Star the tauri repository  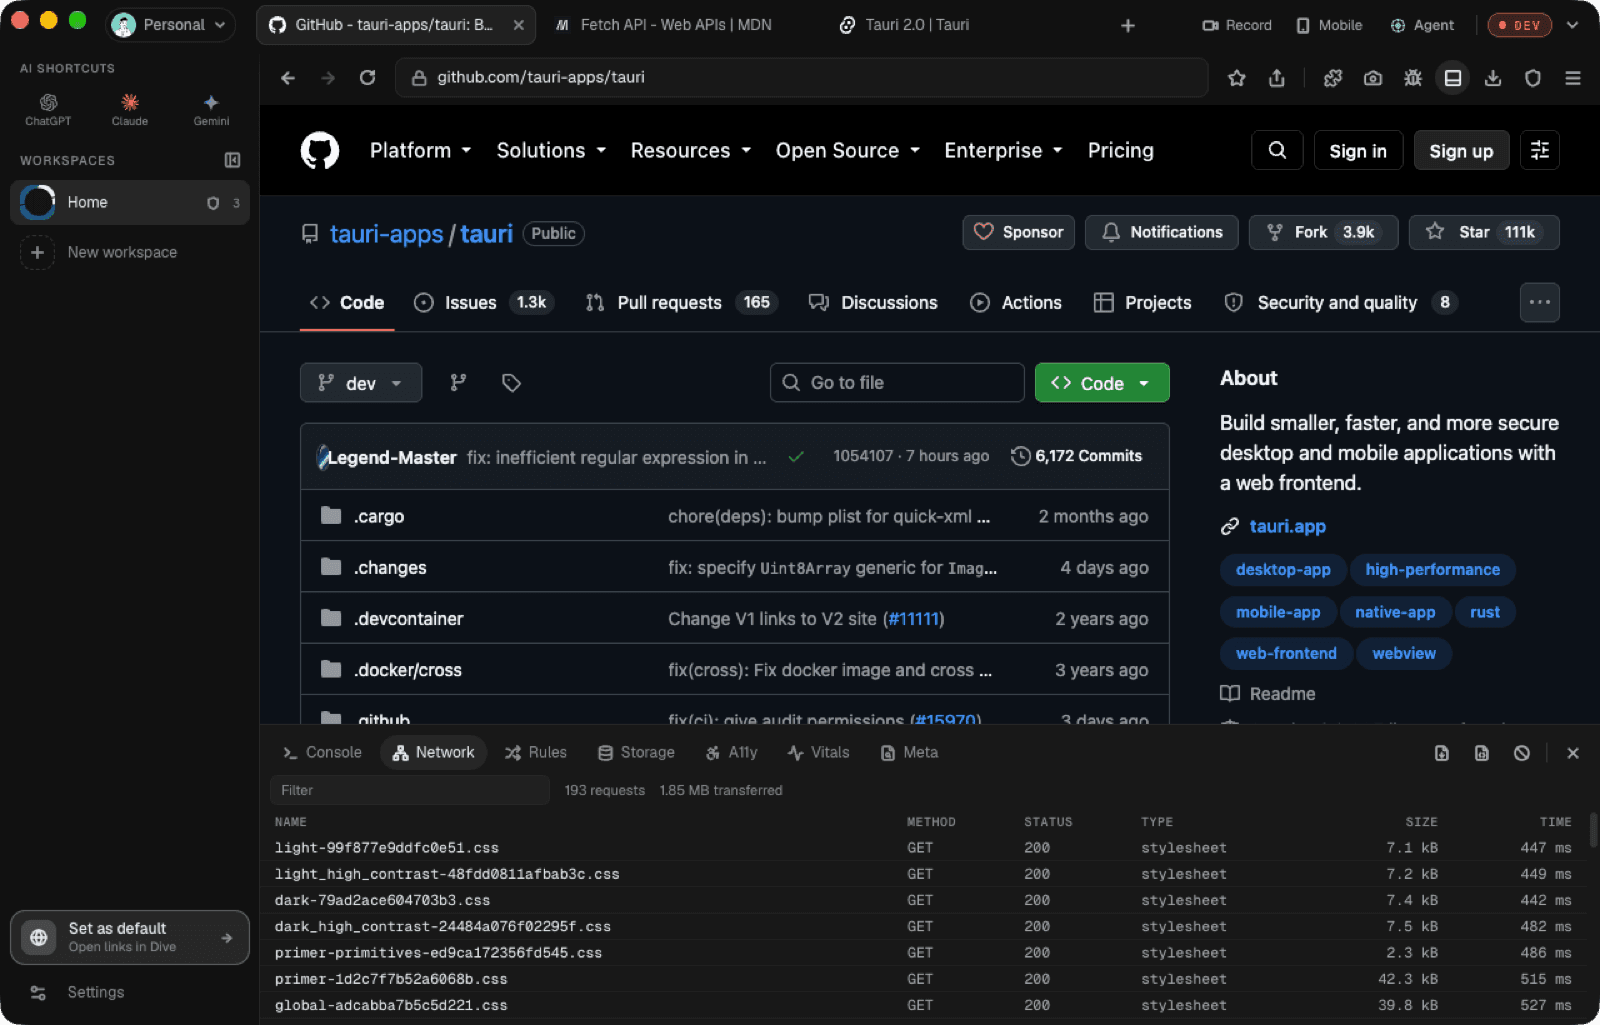1484,232
